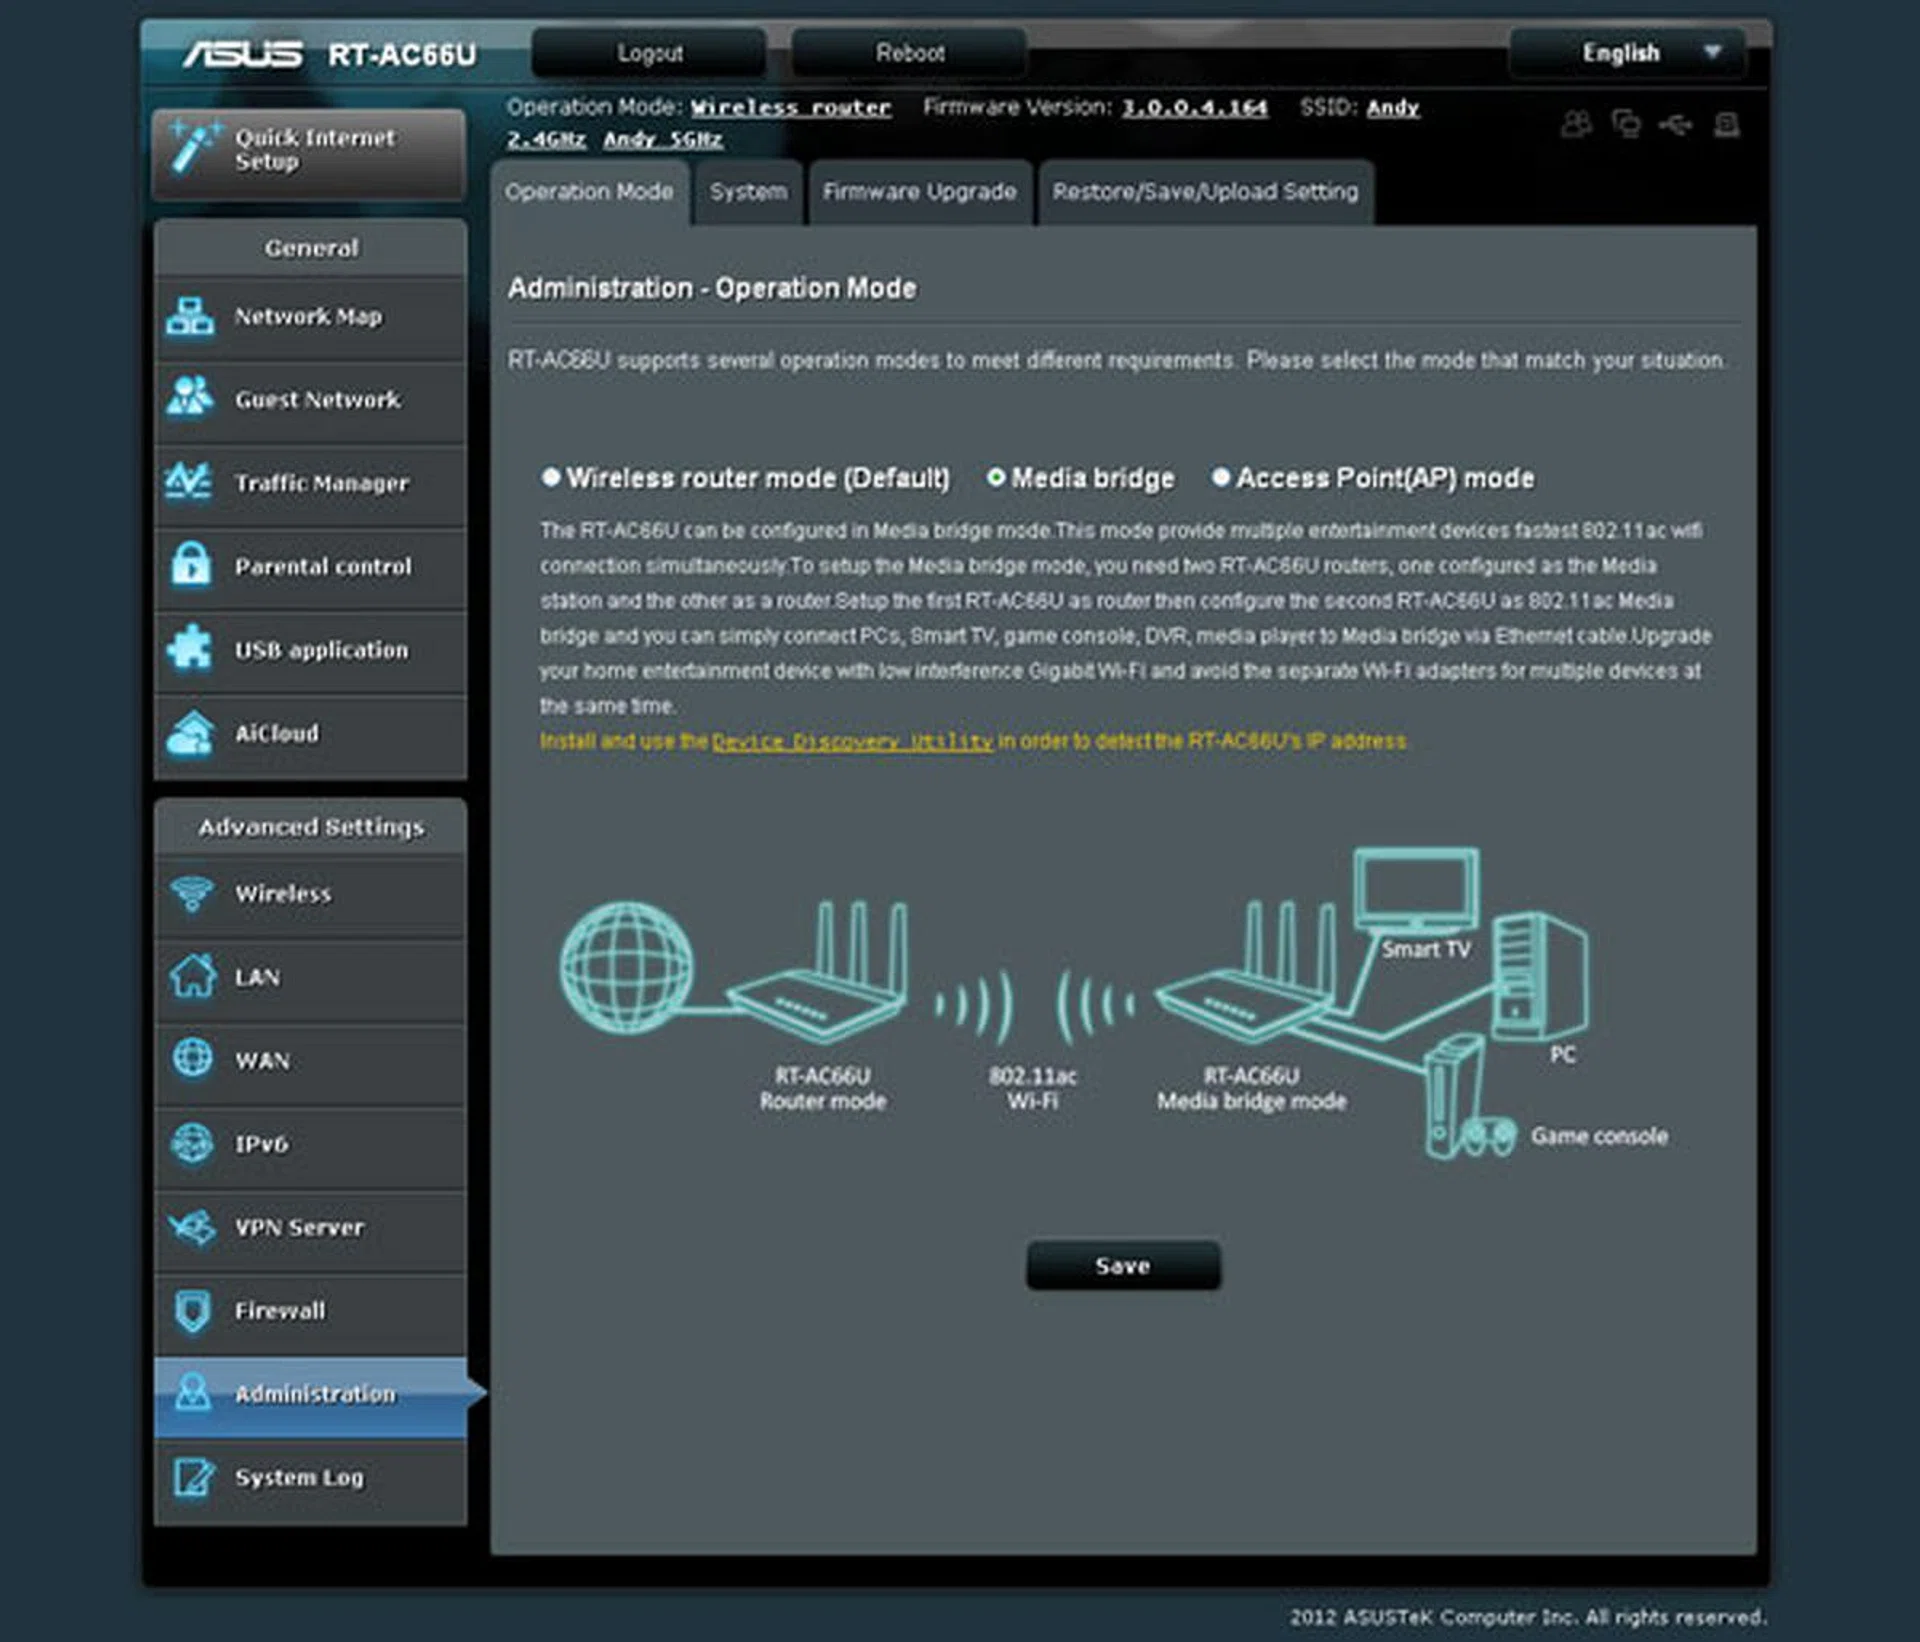Click the Reboot button
This screenshot has height=1642, width=1920.
click(x=909, y=53)
